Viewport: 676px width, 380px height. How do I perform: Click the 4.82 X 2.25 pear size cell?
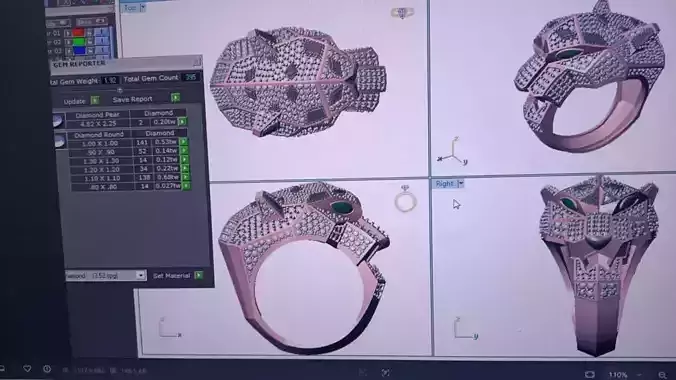point(98,124)
